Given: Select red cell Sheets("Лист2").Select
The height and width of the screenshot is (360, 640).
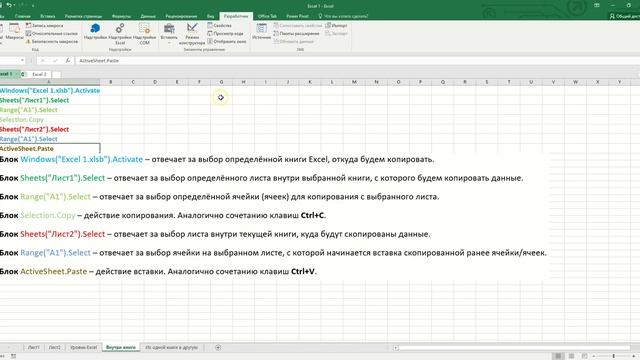Looking at the screenshot, I should pos(50,129).
